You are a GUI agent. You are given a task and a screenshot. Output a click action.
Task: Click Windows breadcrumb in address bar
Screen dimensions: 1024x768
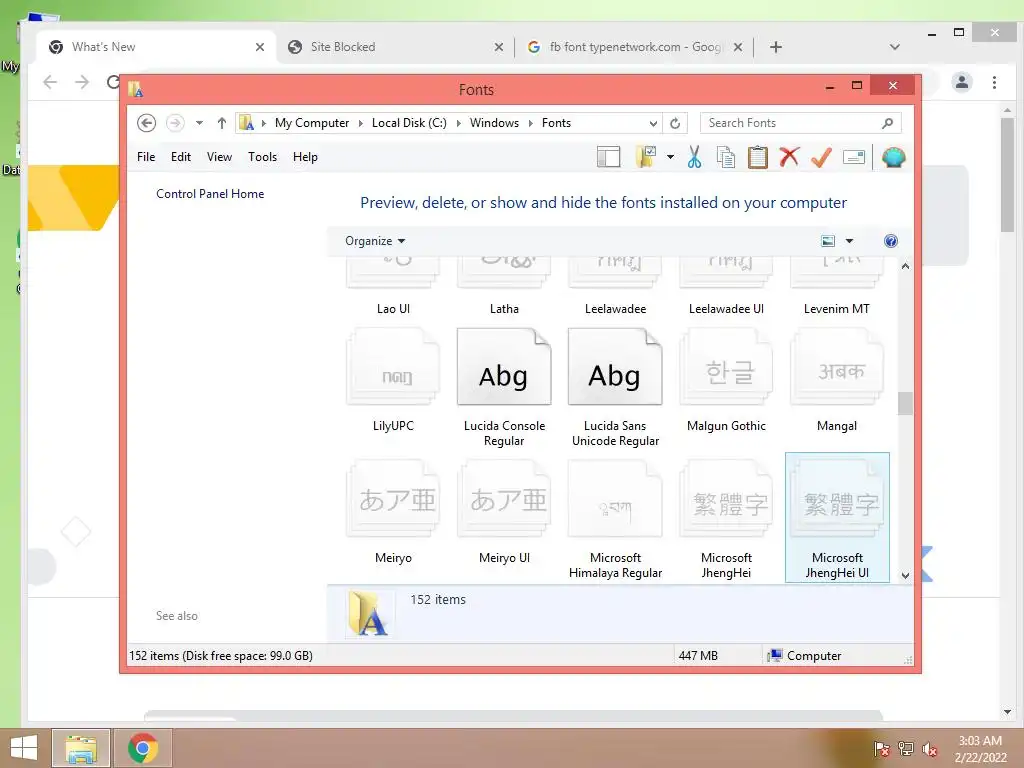pos(494,123)
